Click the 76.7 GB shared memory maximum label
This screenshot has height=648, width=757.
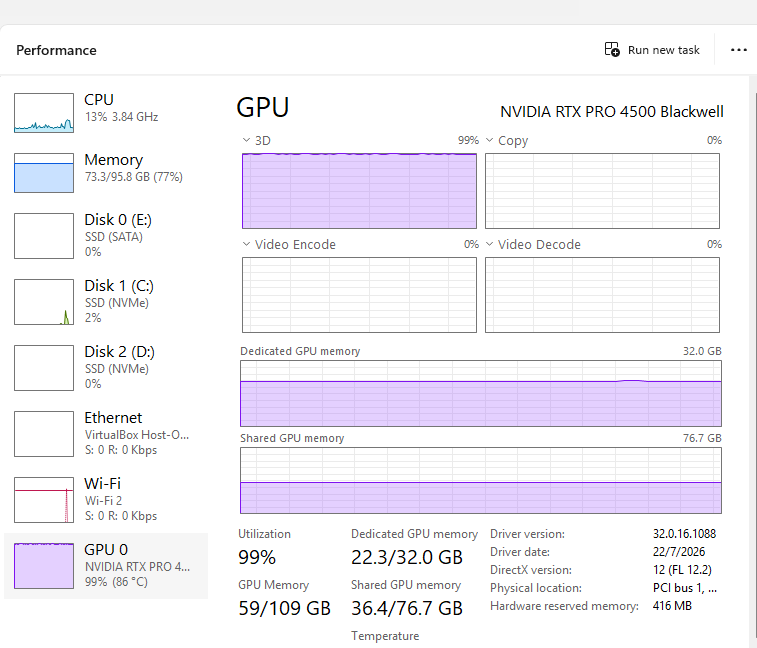point(702,438)
